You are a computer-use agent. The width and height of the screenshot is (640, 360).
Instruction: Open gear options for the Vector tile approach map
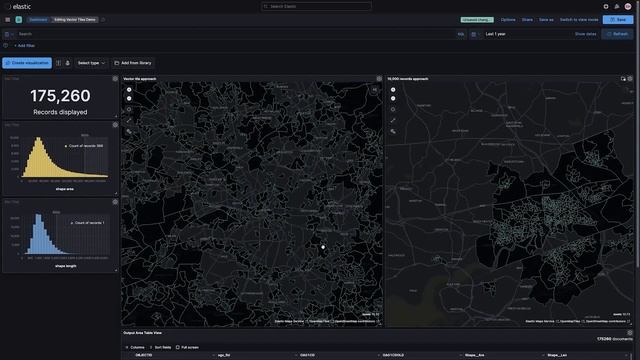pos(379,79)
